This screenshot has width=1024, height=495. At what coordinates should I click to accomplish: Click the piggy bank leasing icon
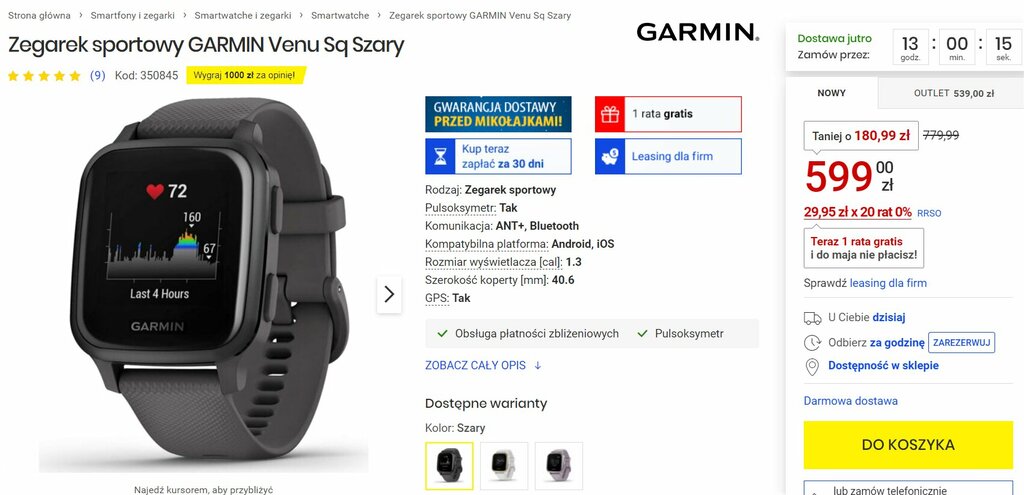pos(610,156)
